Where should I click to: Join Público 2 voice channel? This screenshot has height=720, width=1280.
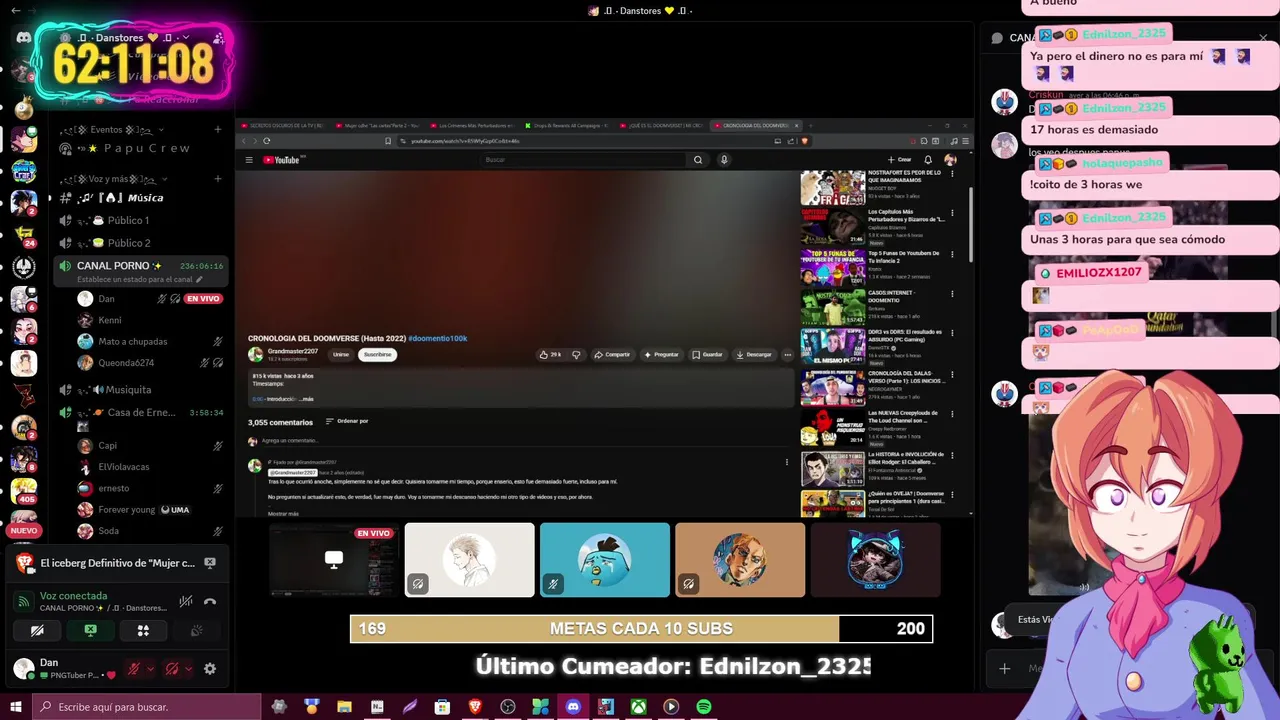(x=140, y=243)
